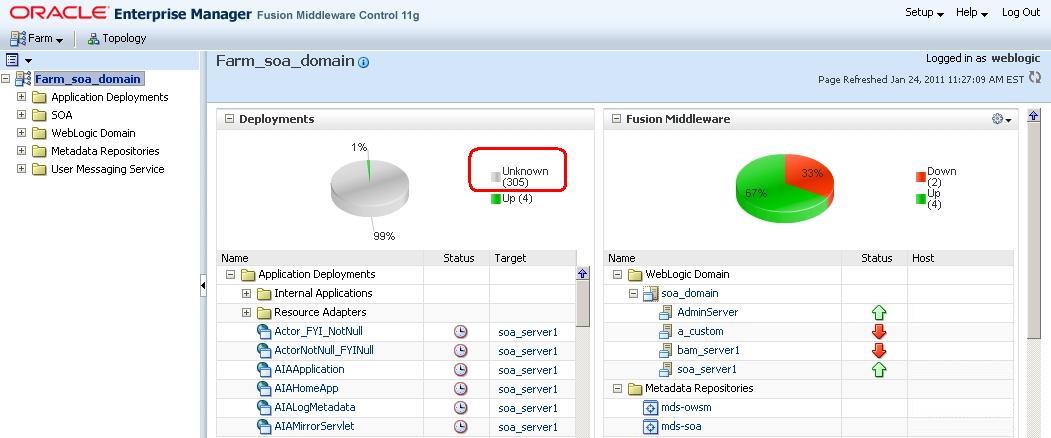Click the Farm_soa_domain info icon

[363, 62]
